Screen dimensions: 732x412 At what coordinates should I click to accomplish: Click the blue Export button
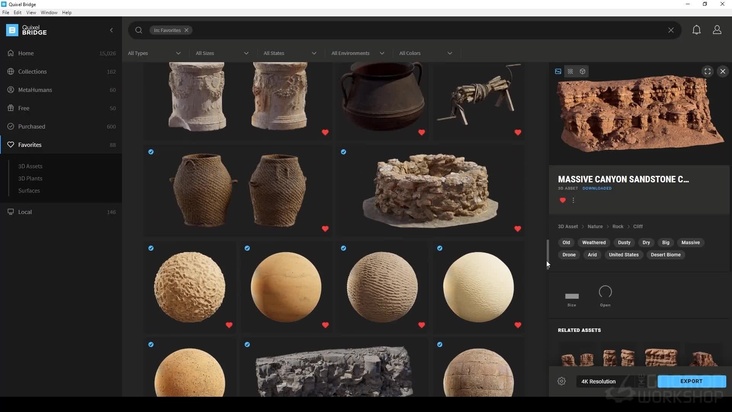[691, 381]
